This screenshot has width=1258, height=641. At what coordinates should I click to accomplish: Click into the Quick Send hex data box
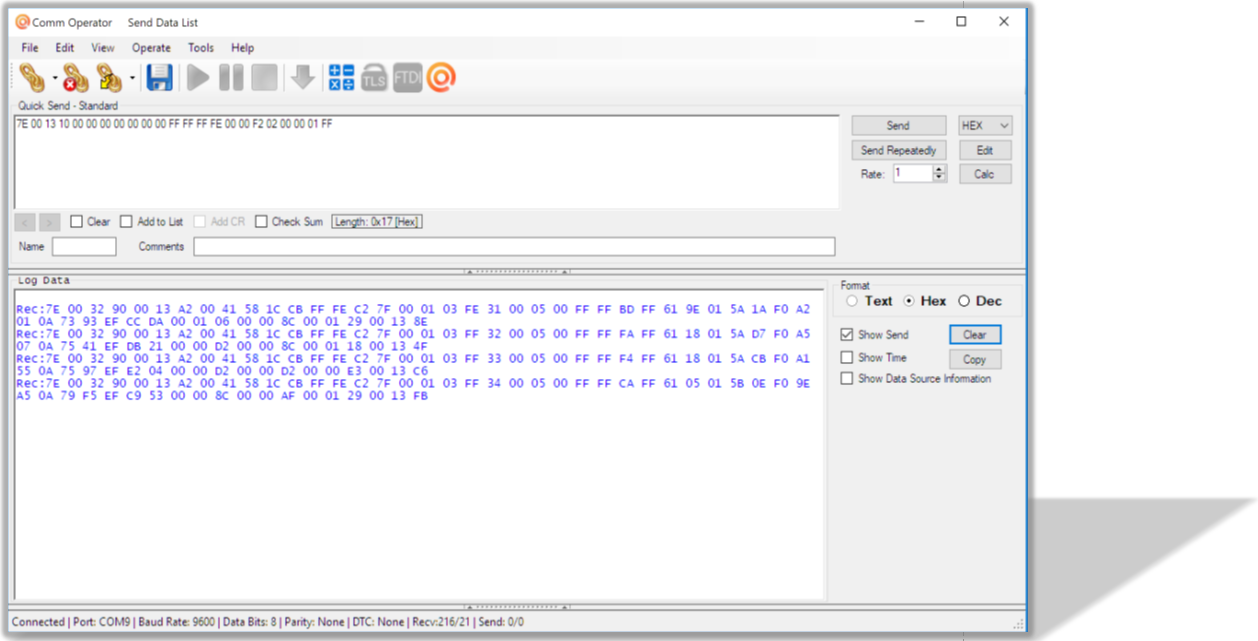click(x=427, y=162)
